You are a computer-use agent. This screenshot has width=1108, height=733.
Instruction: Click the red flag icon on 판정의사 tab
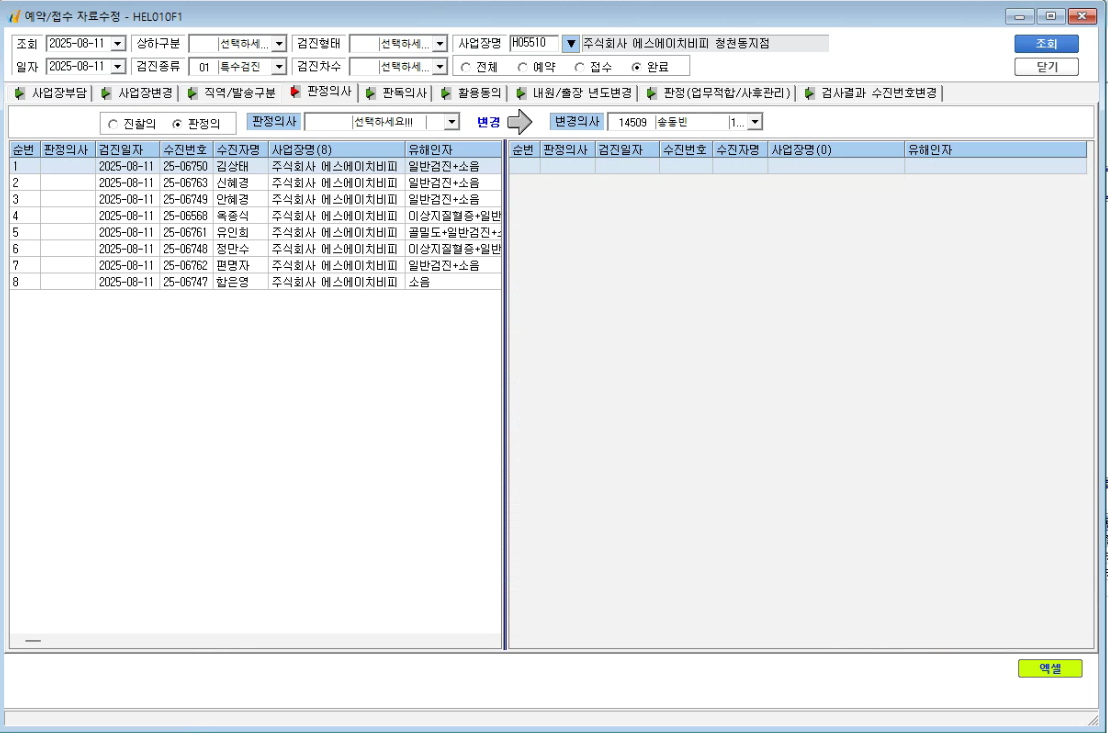tap(295, 92)
